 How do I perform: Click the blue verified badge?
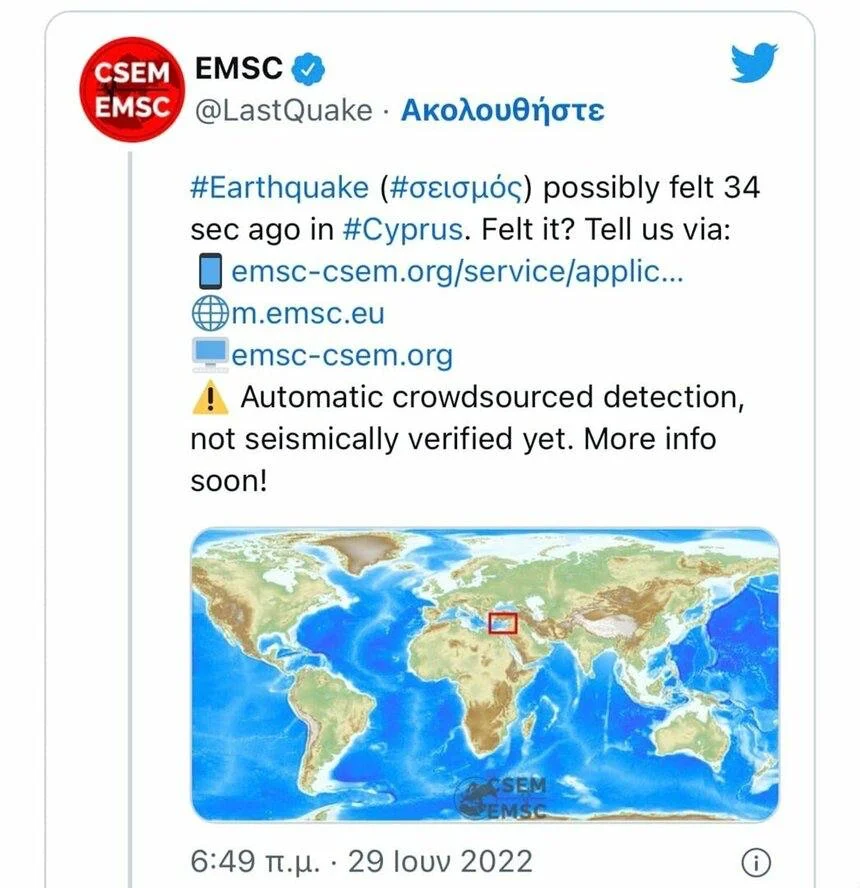[310, 69]
